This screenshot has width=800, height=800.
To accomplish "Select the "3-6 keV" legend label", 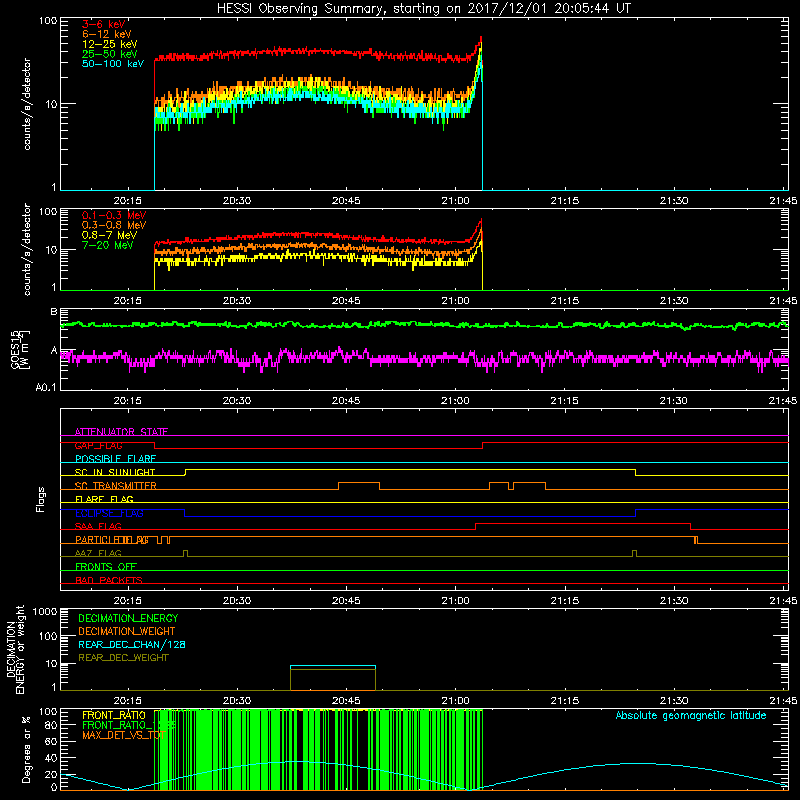I will (x=104, y=24).
